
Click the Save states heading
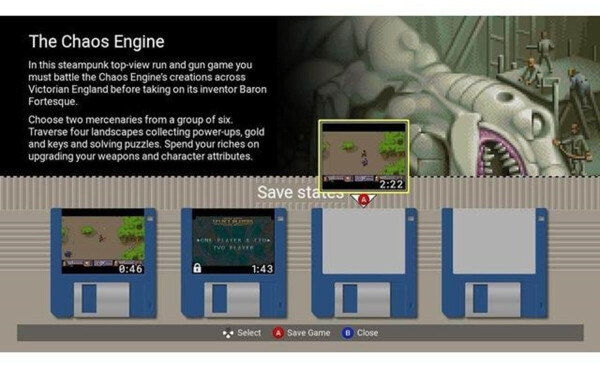(x=300, y=192)
